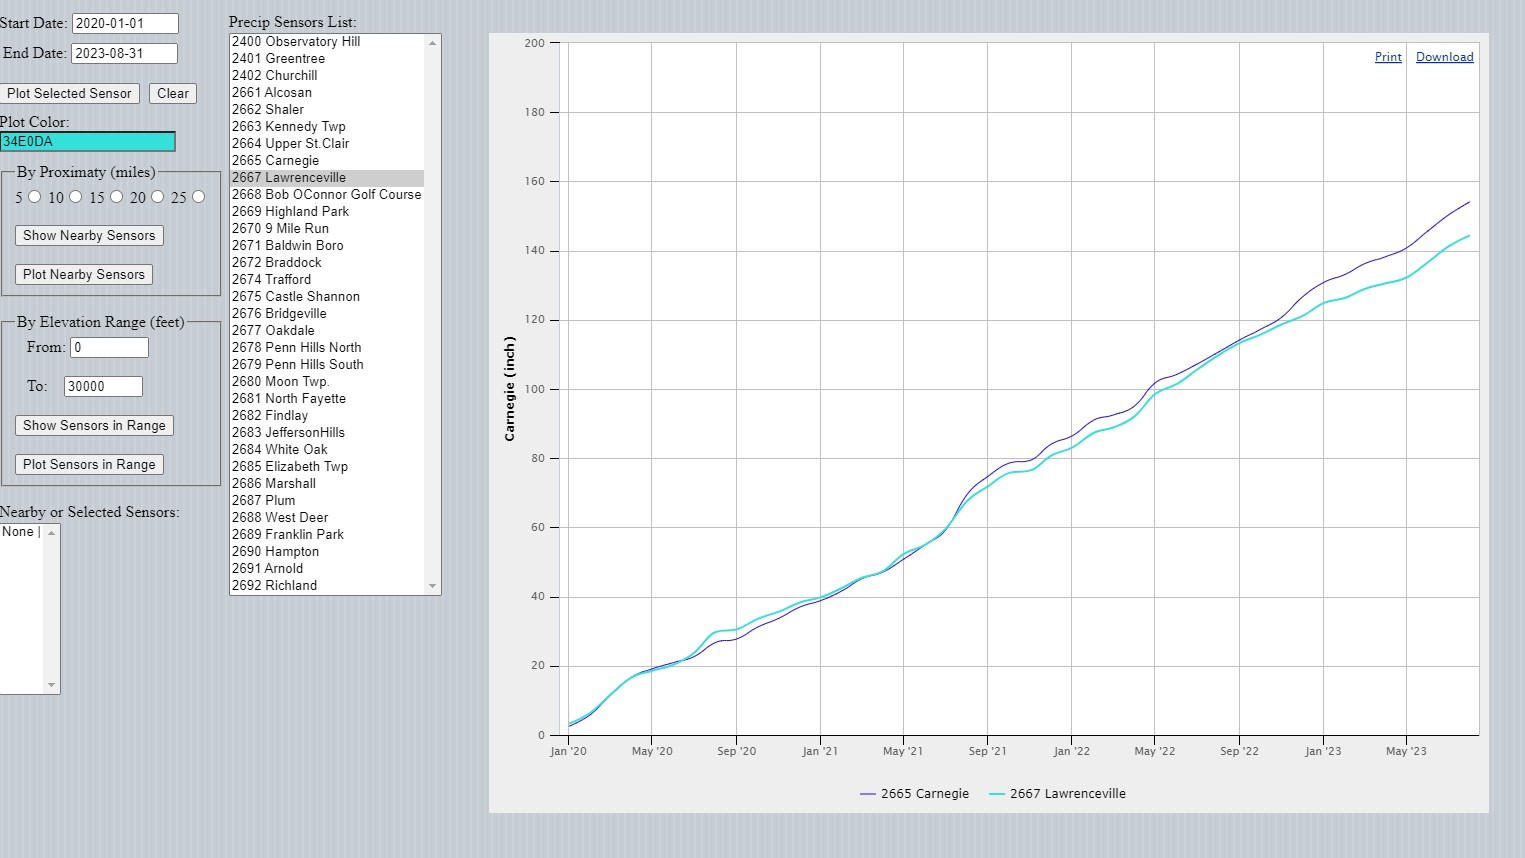Click Plot Sensors in Range button
The width and height of the screenshot is (1525, 858).
coord(89,465)
